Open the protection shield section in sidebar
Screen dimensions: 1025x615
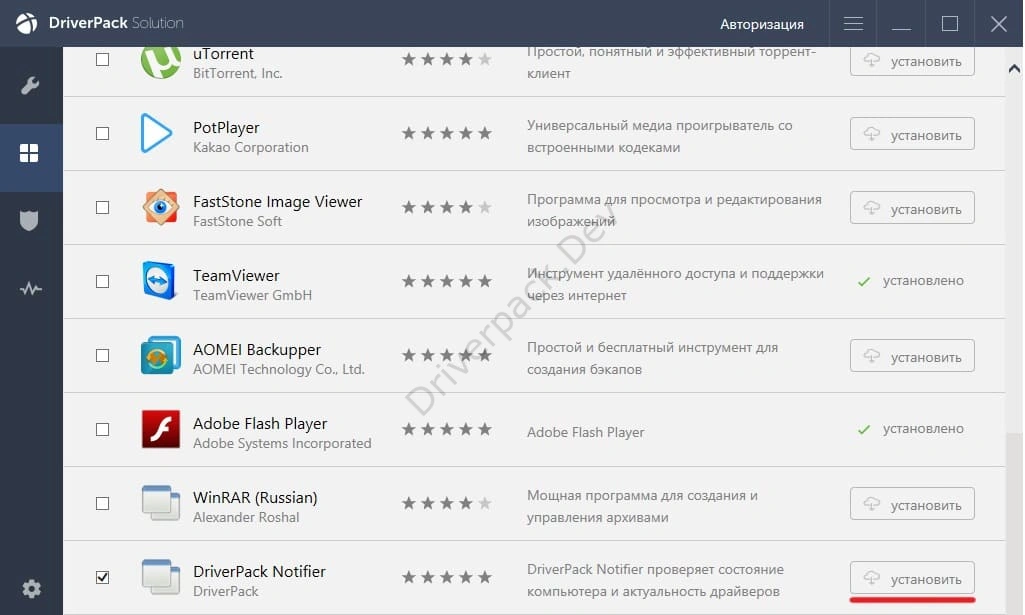pos(29,221)
